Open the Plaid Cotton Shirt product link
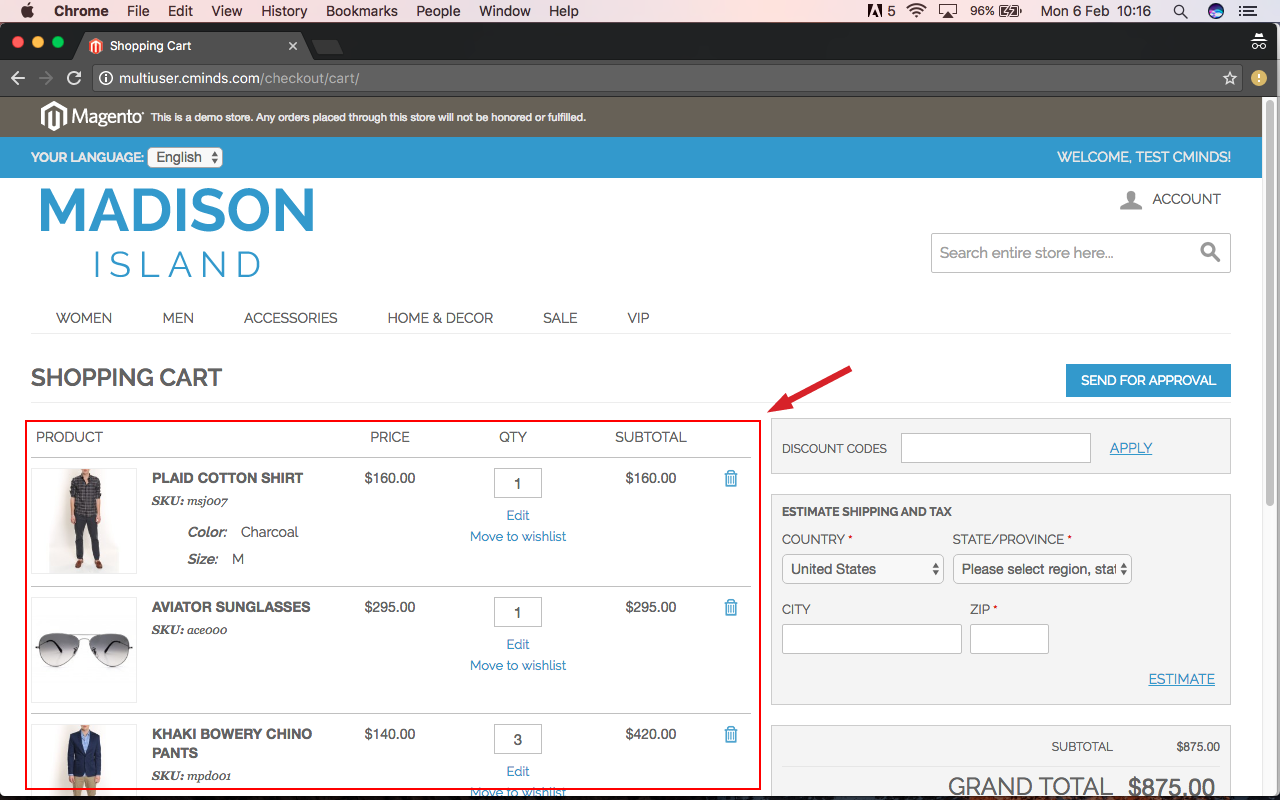This screenshot has height=800, width=1280. point(227,478)
